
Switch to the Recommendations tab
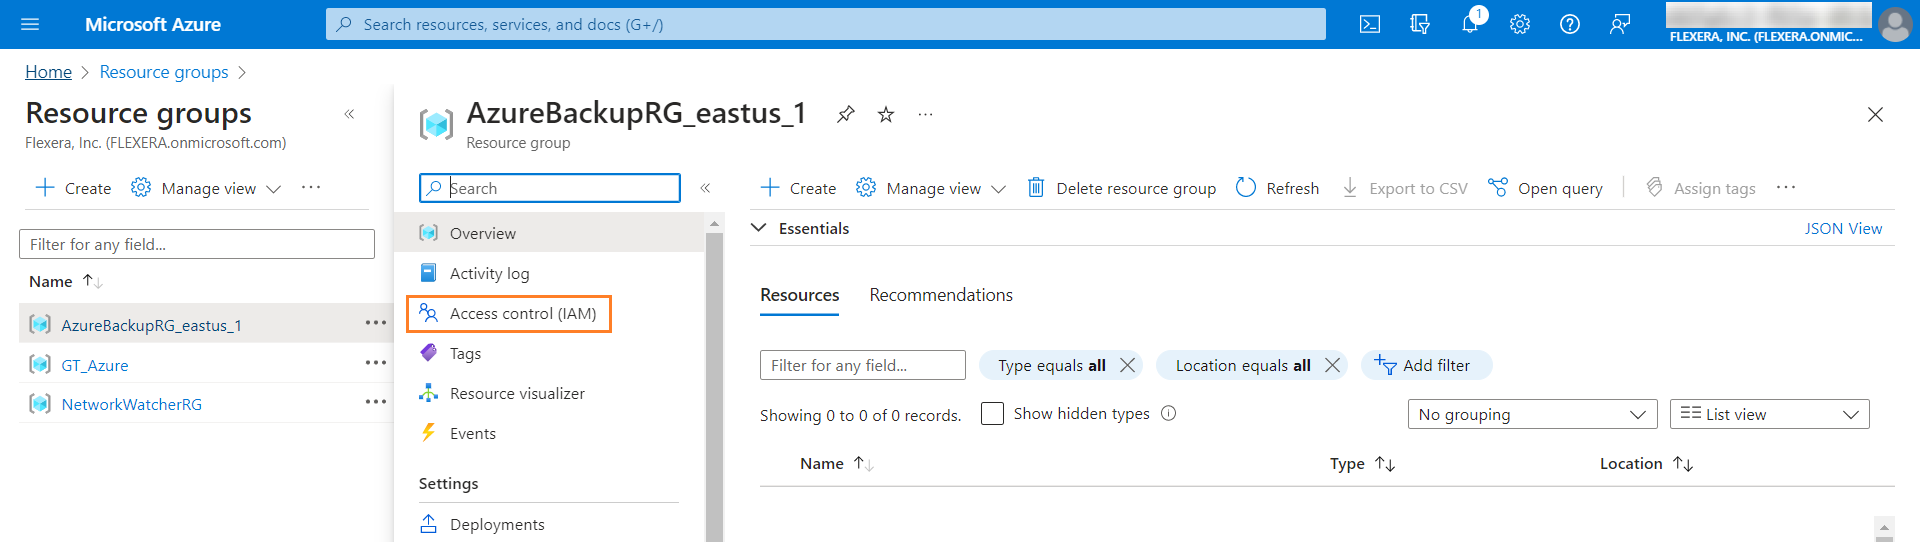tap(940, 295)
